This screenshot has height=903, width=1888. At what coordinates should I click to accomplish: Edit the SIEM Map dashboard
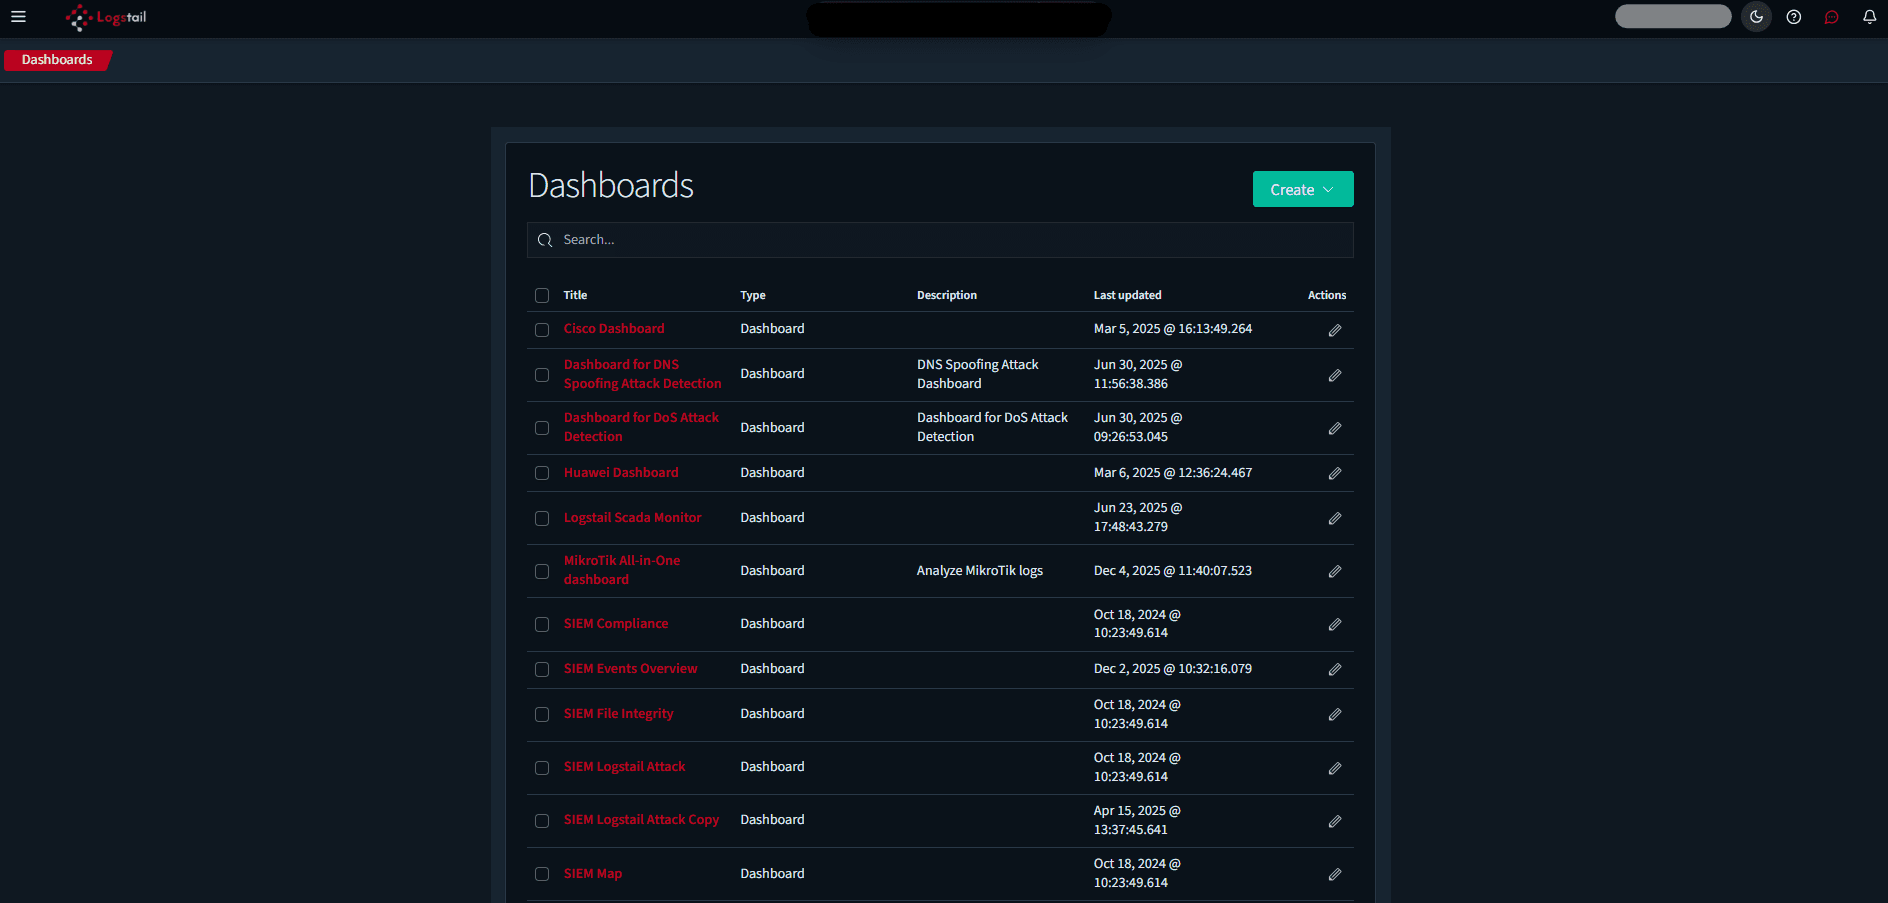tap(1334, 874)
